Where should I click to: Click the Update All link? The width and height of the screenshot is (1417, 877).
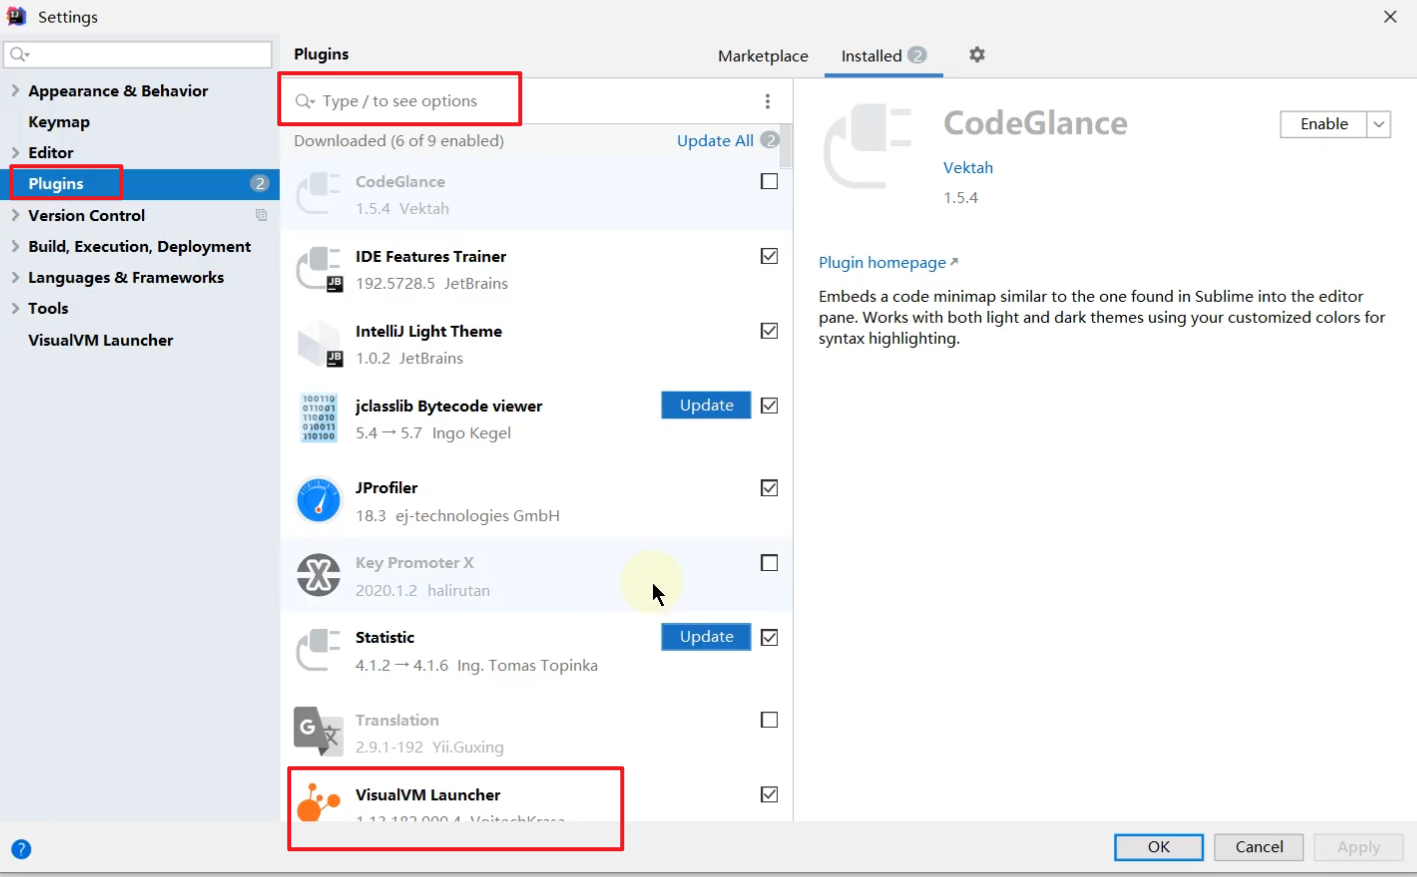click(715, 141)
